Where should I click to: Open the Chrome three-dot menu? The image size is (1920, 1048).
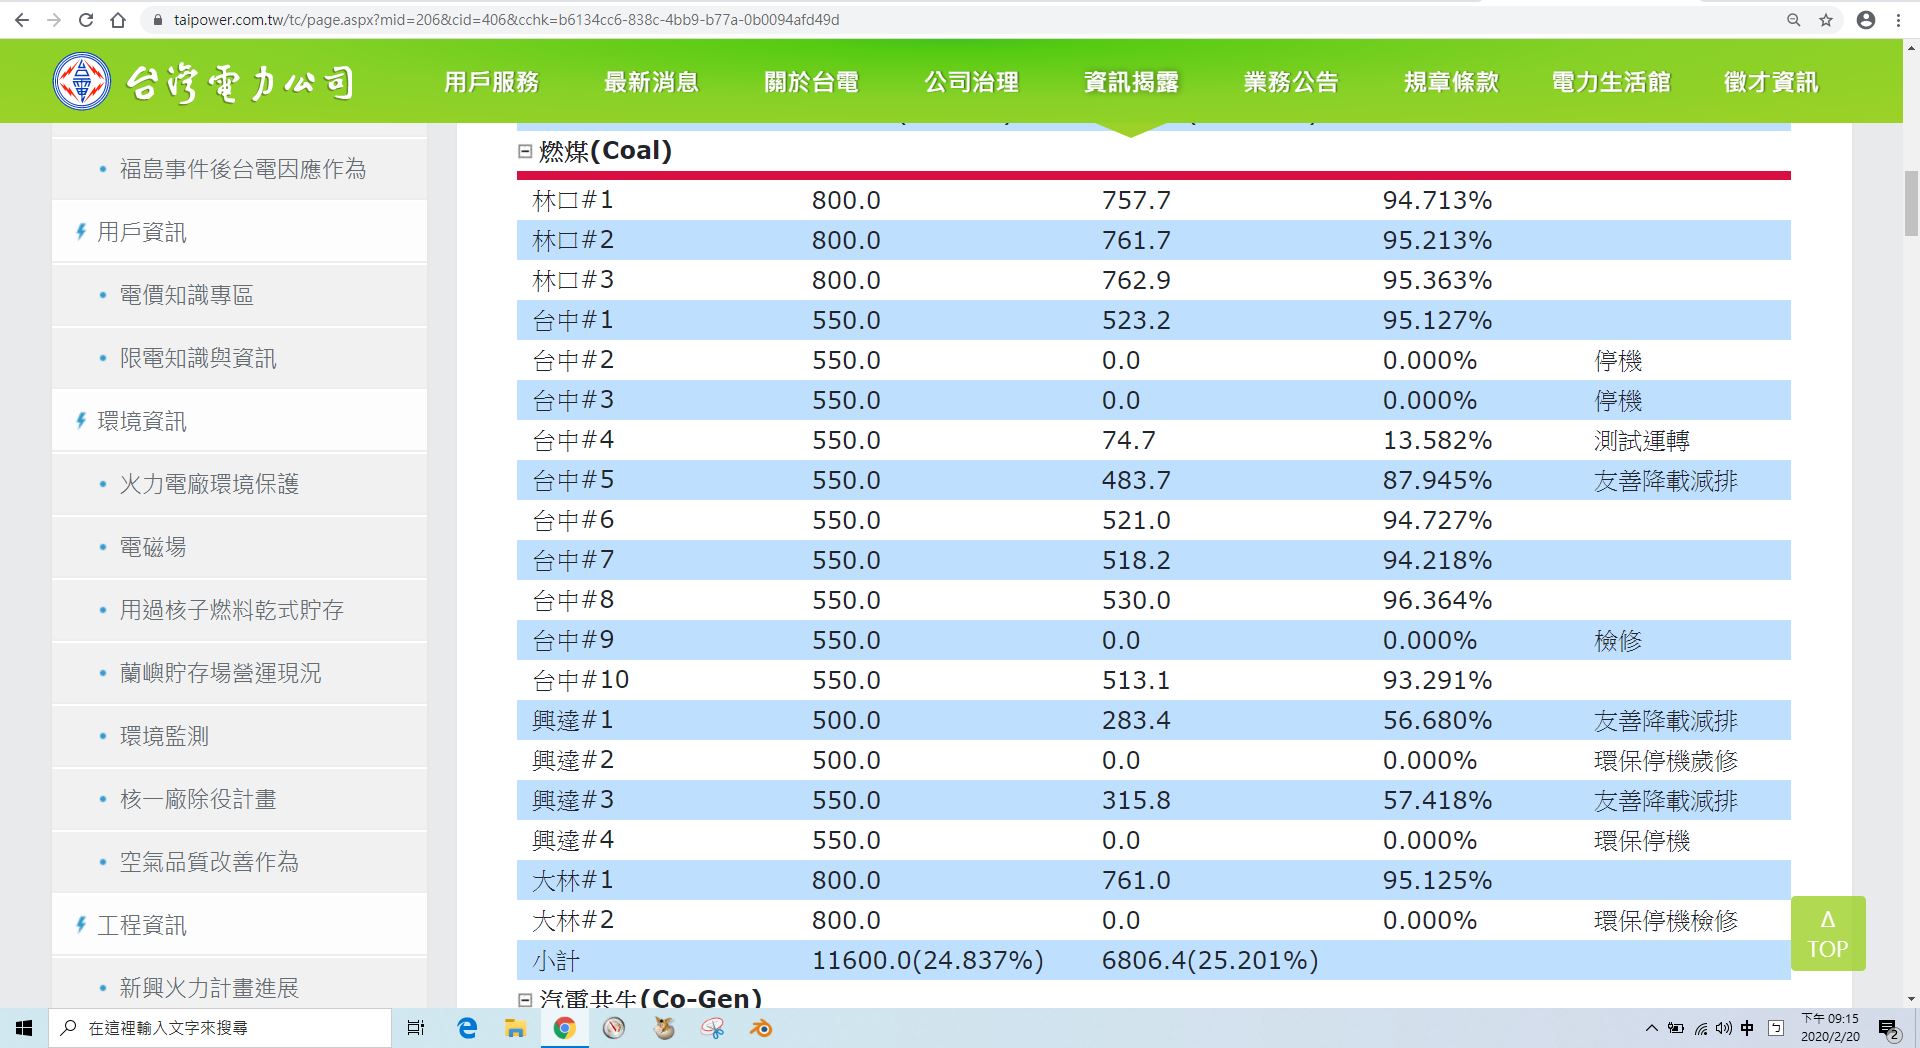[1898, 20]
